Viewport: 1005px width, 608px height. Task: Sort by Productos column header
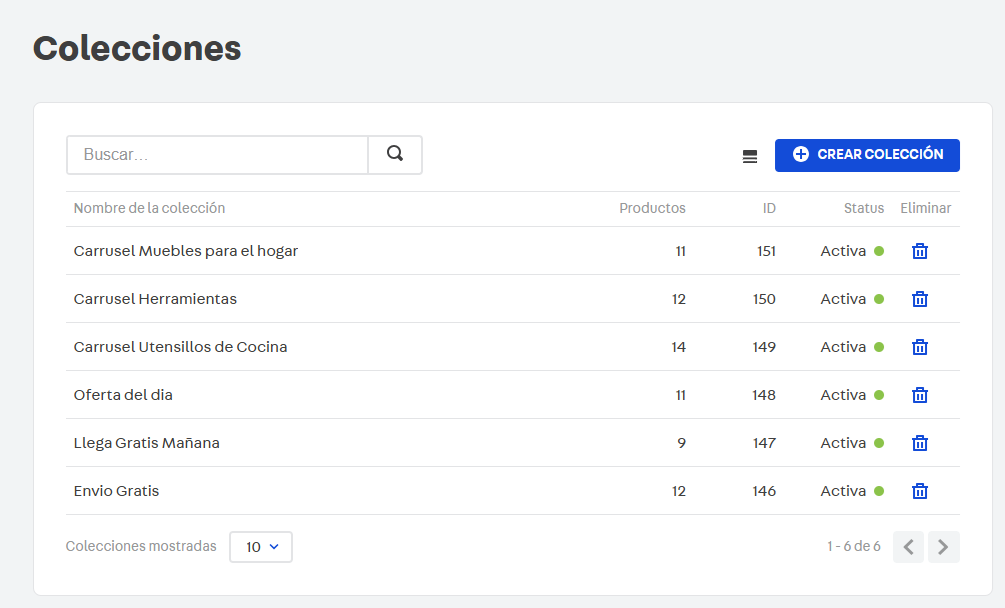pyautogui.click(x=652, y=208)
